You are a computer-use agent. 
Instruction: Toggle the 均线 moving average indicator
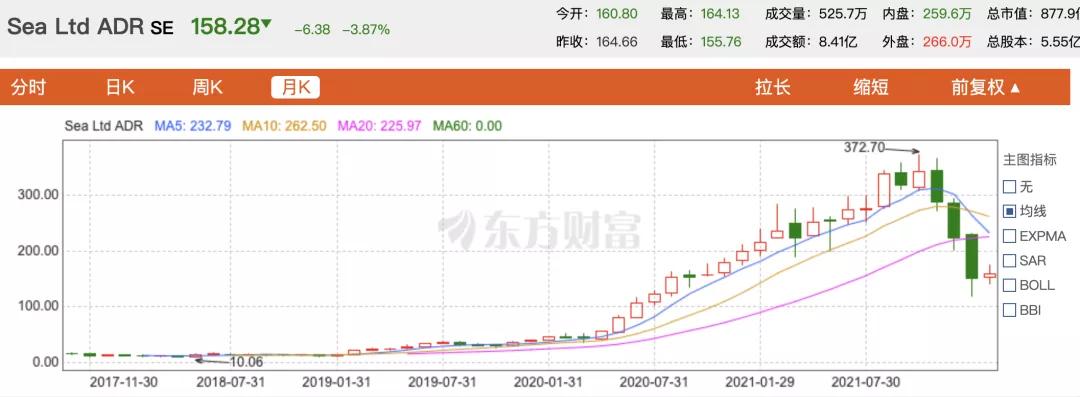(x=1010, y=211)
